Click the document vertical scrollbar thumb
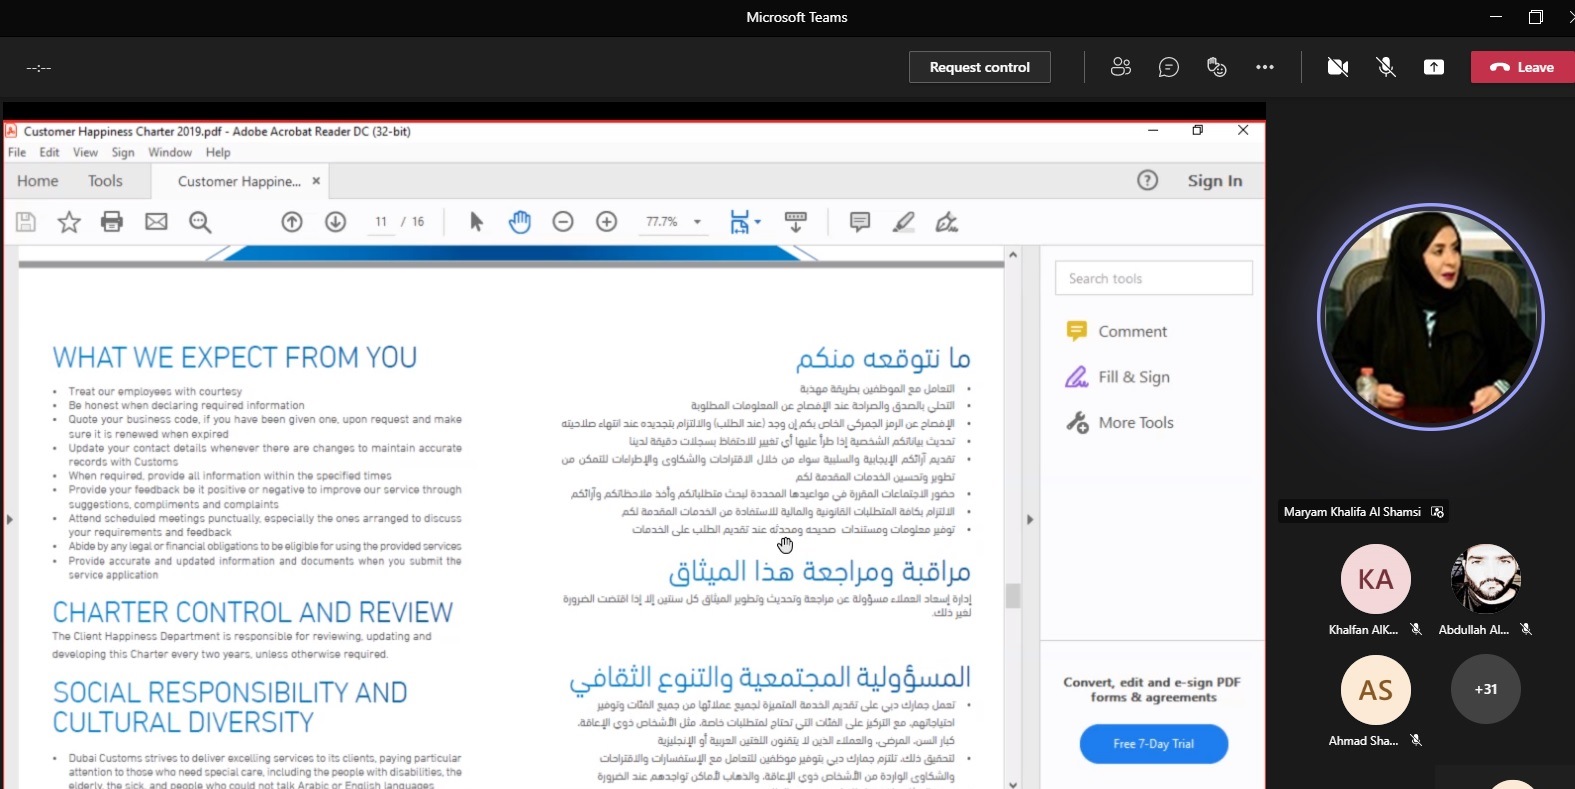 point(1013,596)
